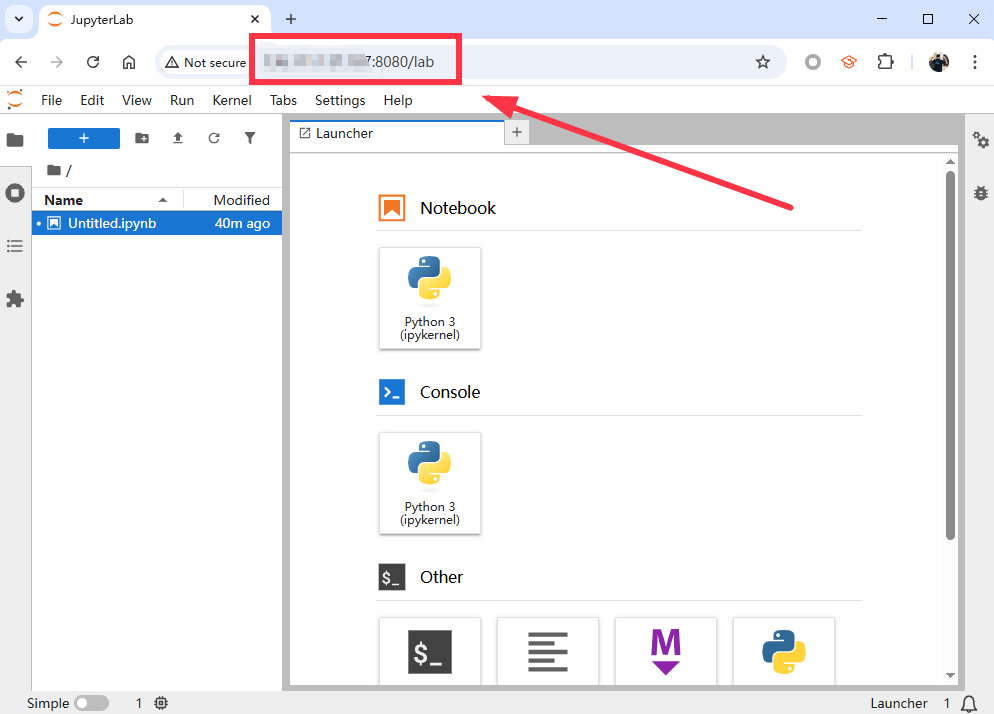The width and height of the screenshot is (994, 714).
Task: Refresh the file browser list
Action: pyautogui.click(x=214, y=138)
